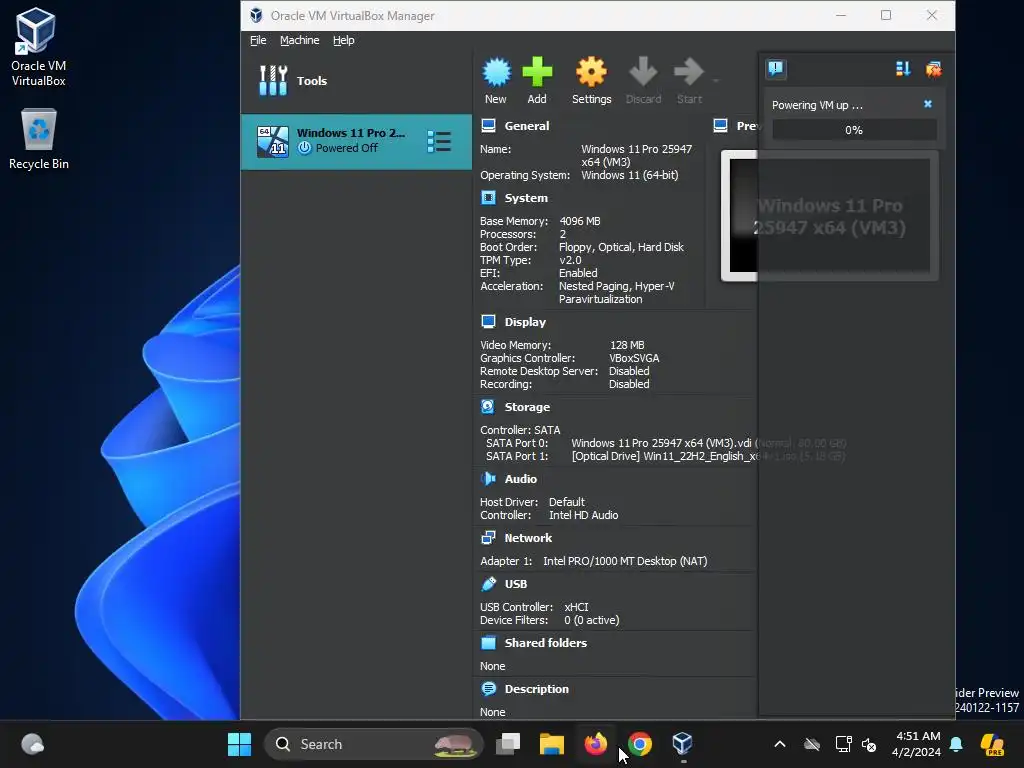Open the clock showing 4:51 AM
Image resolution: width=1024 pixels, height=768 pixels.
[x=916, y=744]
